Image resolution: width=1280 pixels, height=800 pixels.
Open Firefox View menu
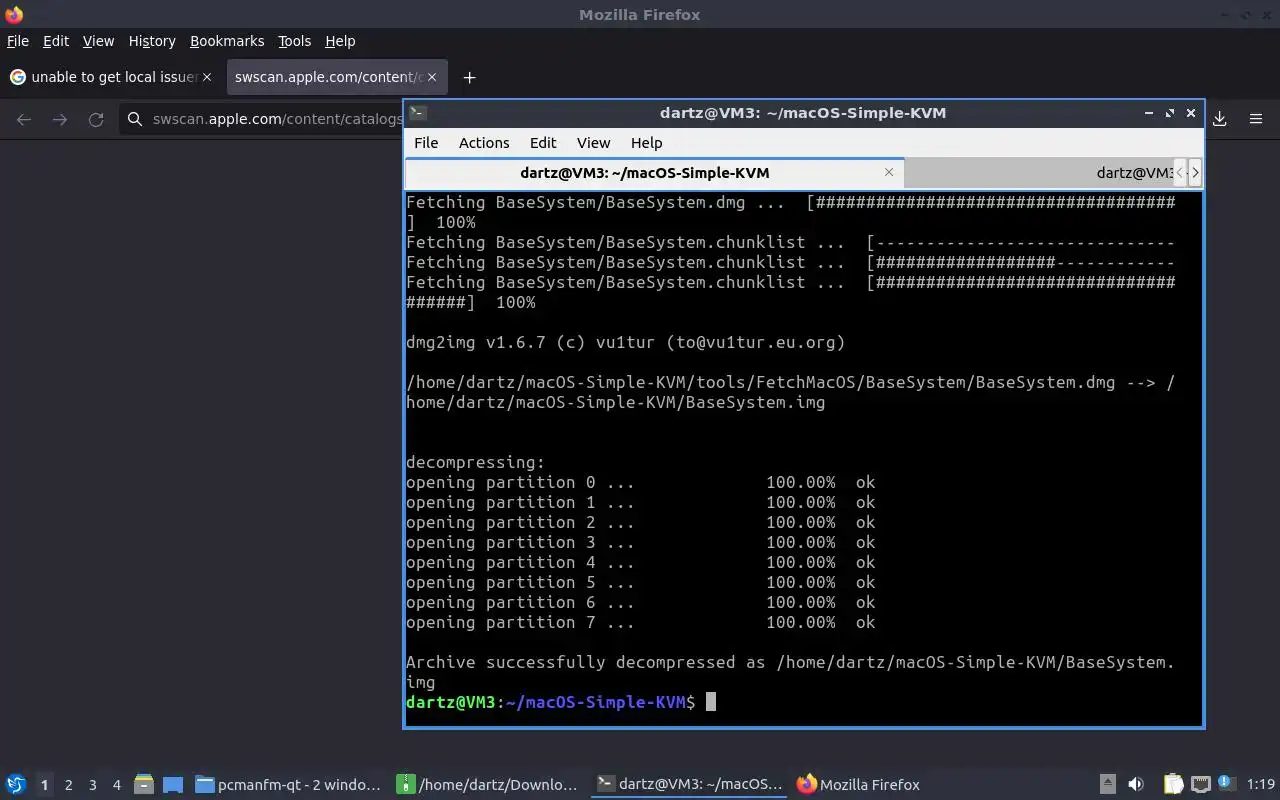98,41
